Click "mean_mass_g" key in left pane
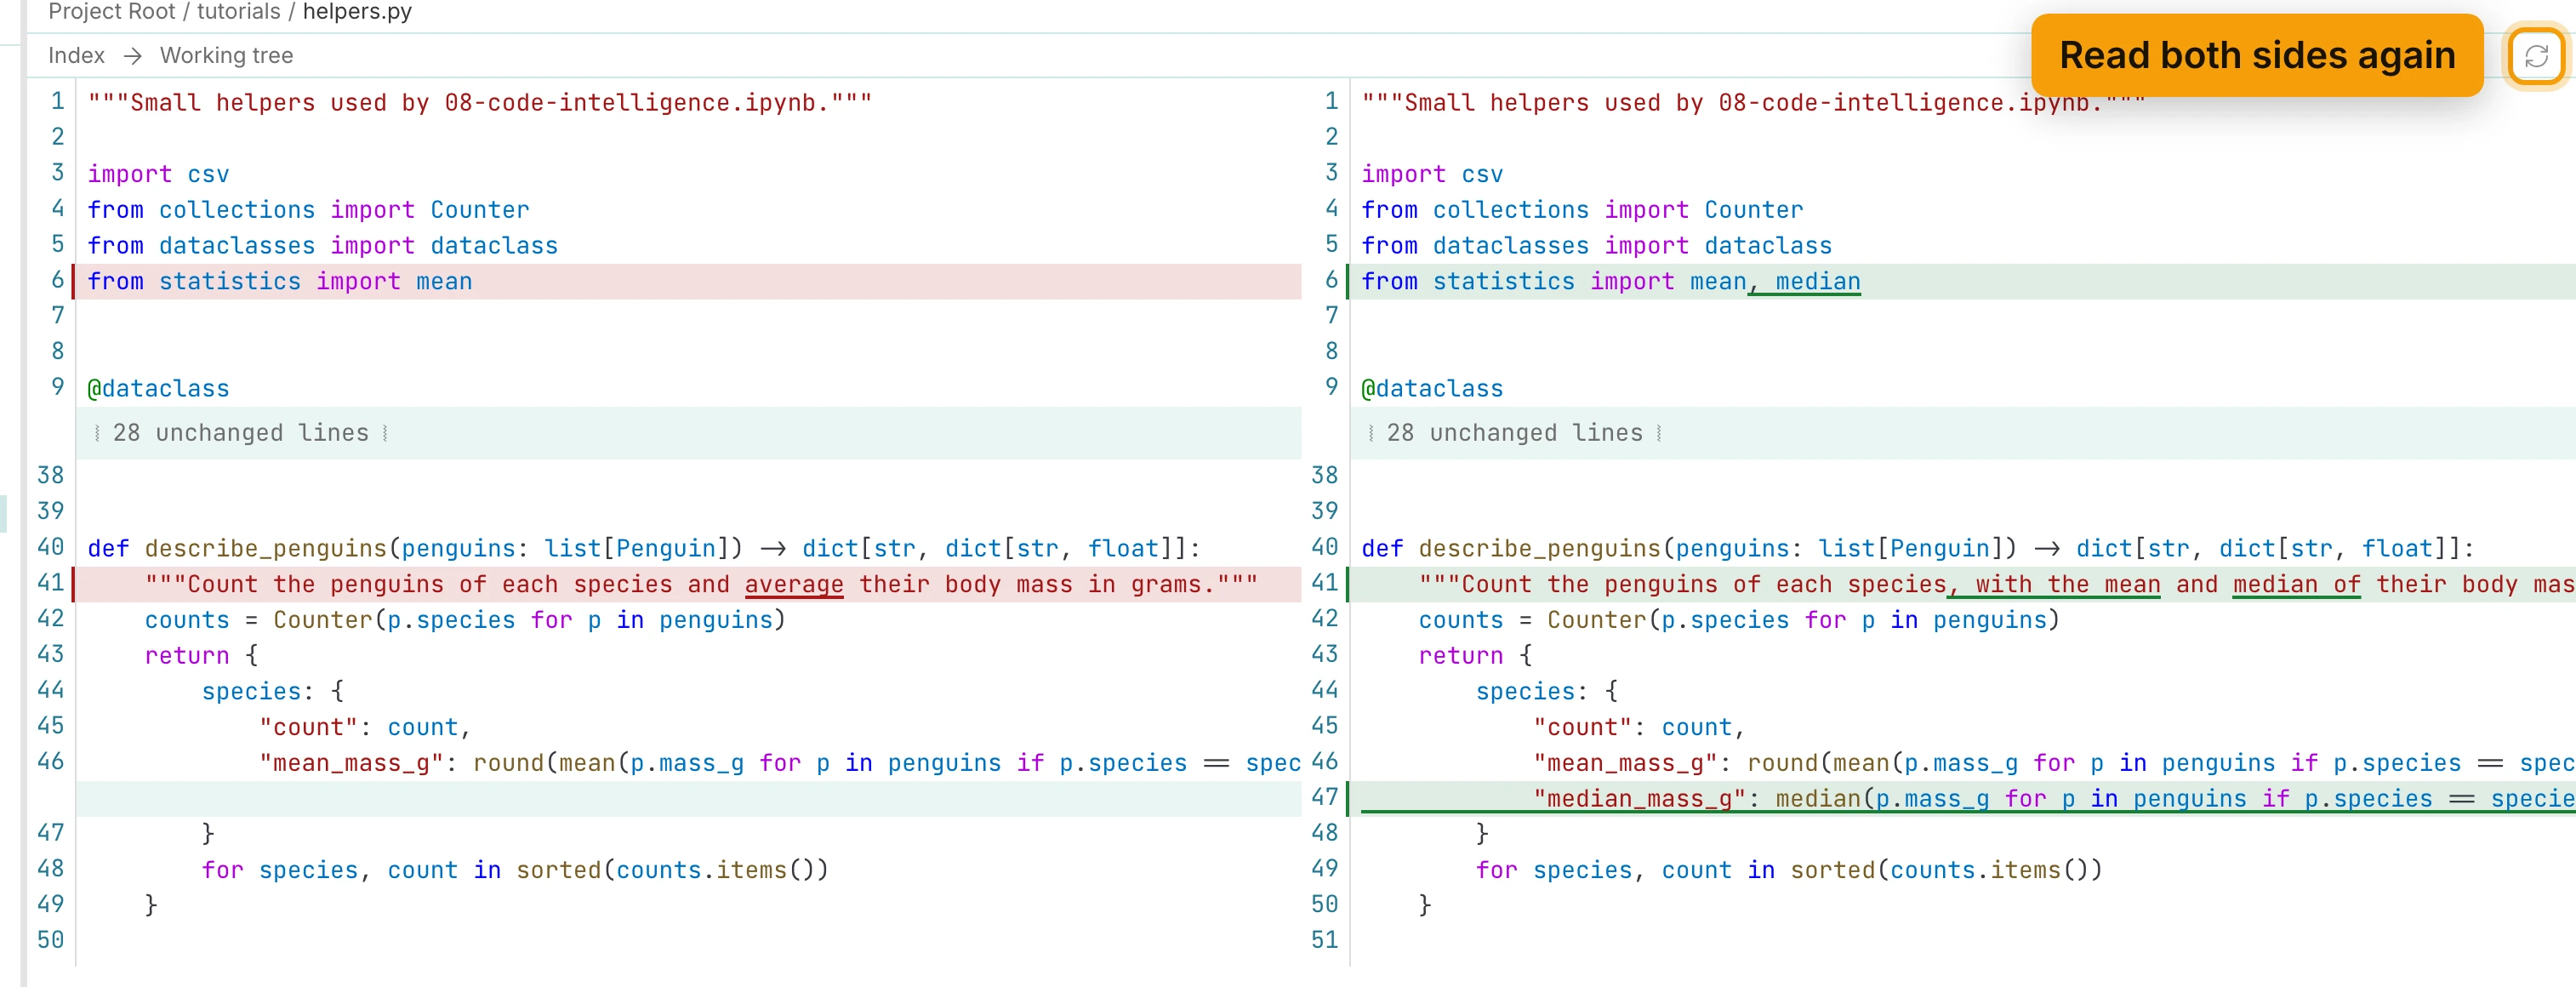The height and width of the screenshot is (987, 2576). click(351, 763)
